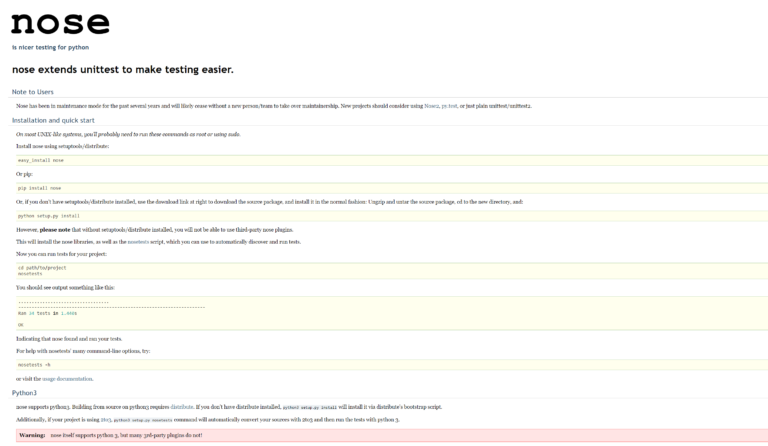This screenshot has height=446, width=768.
Task: Click the 'python3 setup.py install' inline code
Action: 310,407
